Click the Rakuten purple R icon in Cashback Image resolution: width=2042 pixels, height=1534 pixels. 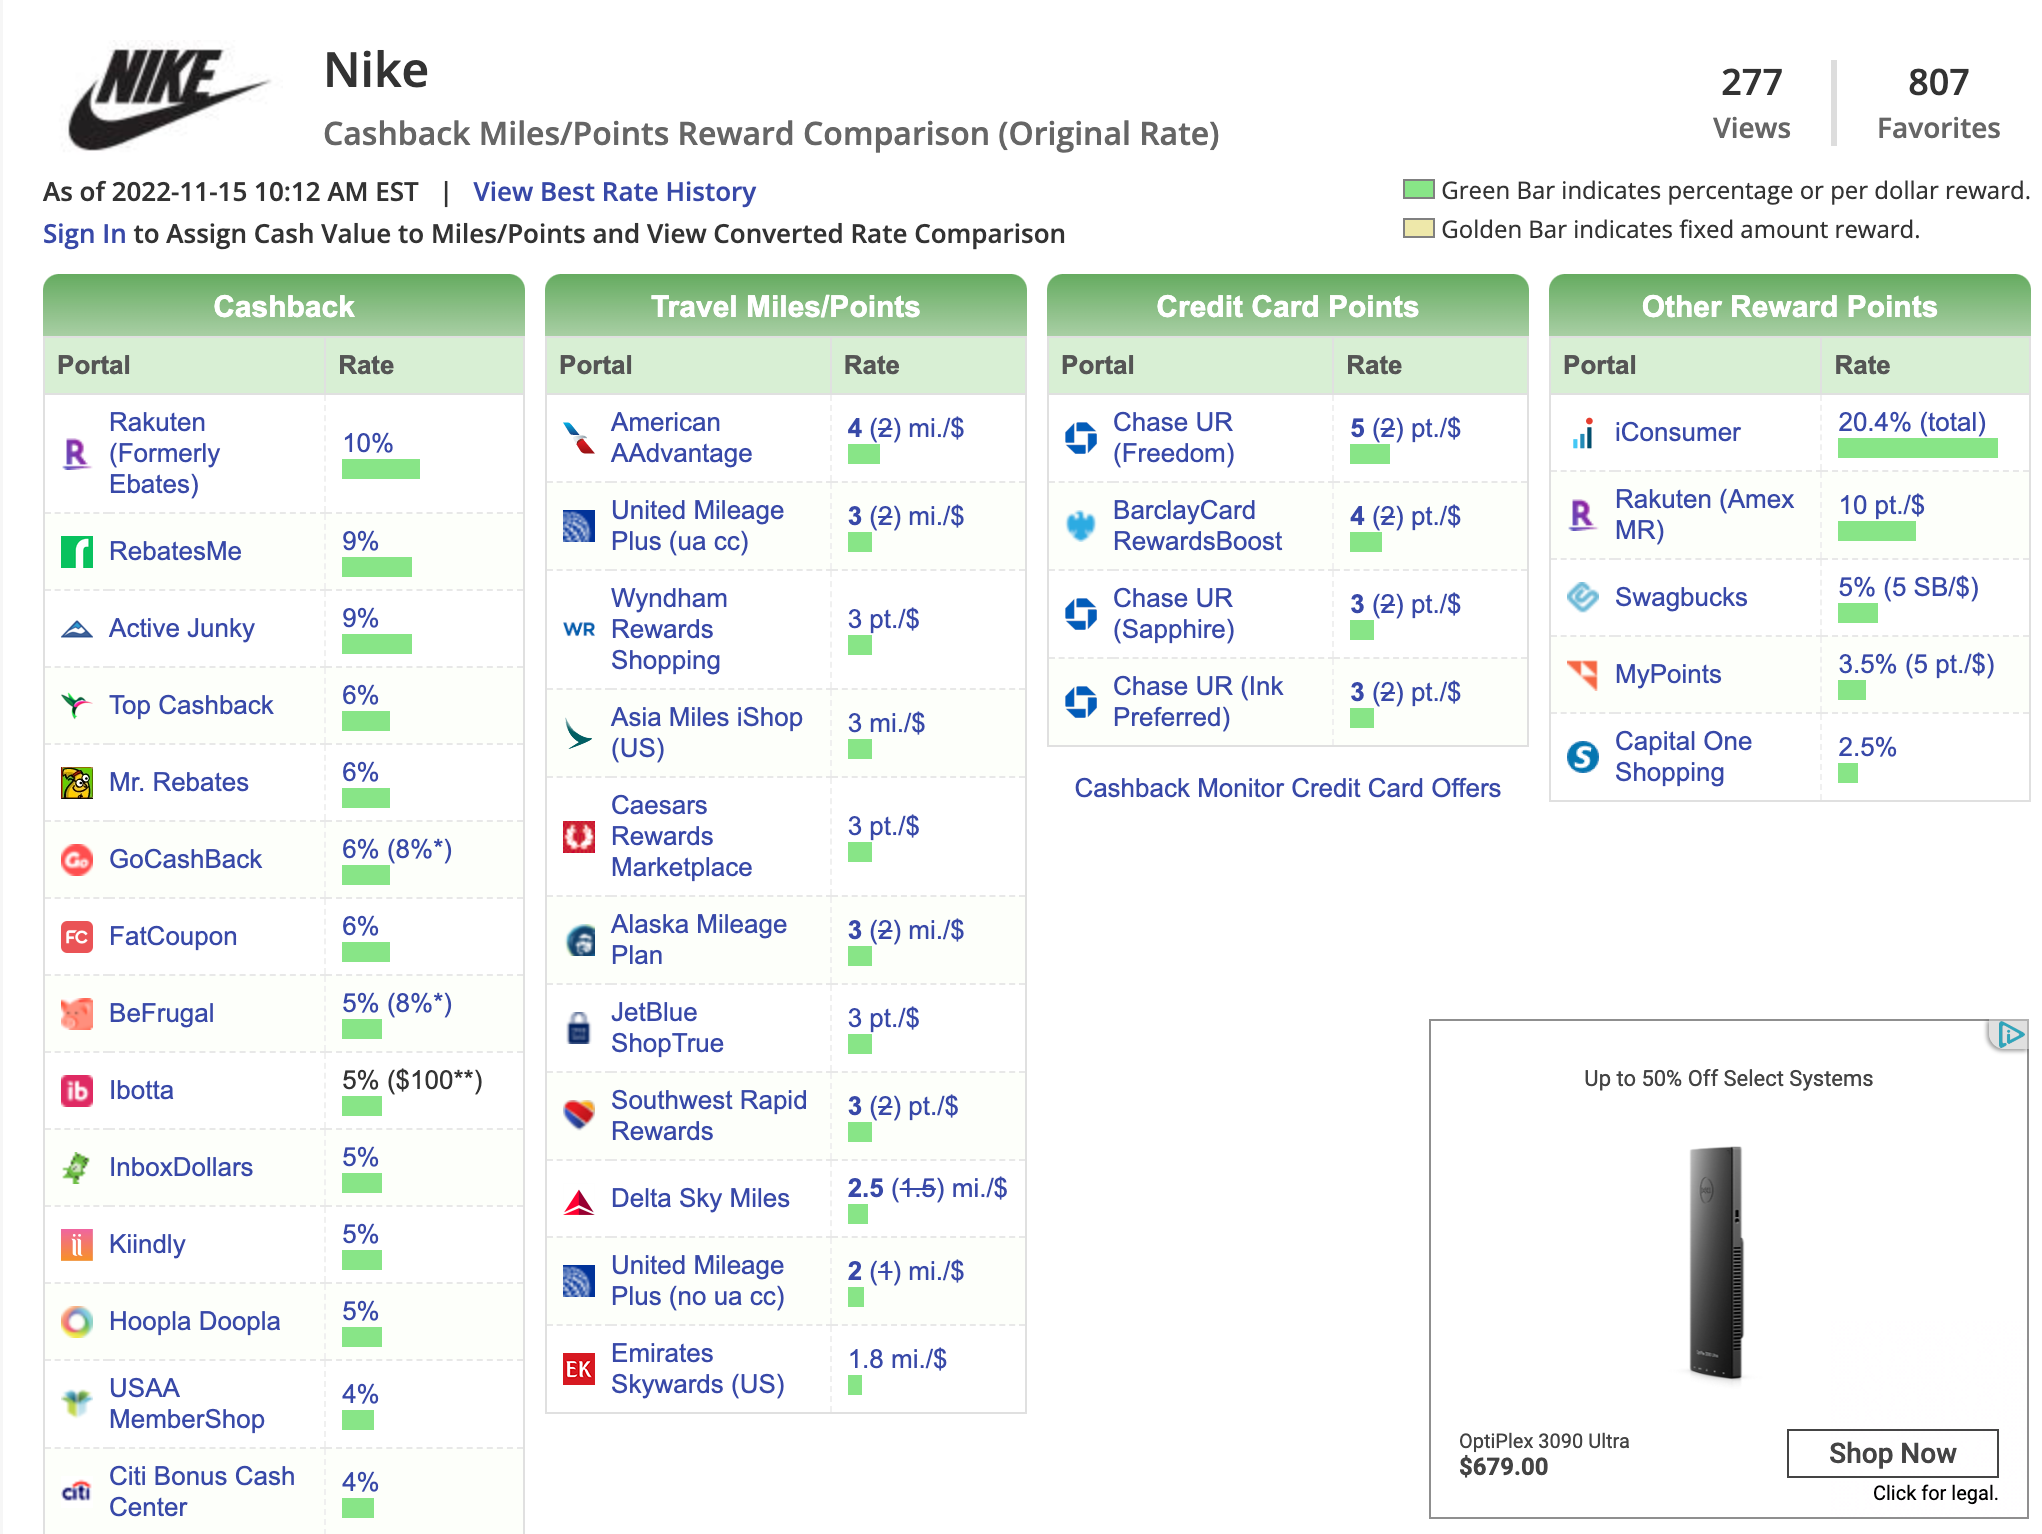pyautogui.click(x=76, y=454)
